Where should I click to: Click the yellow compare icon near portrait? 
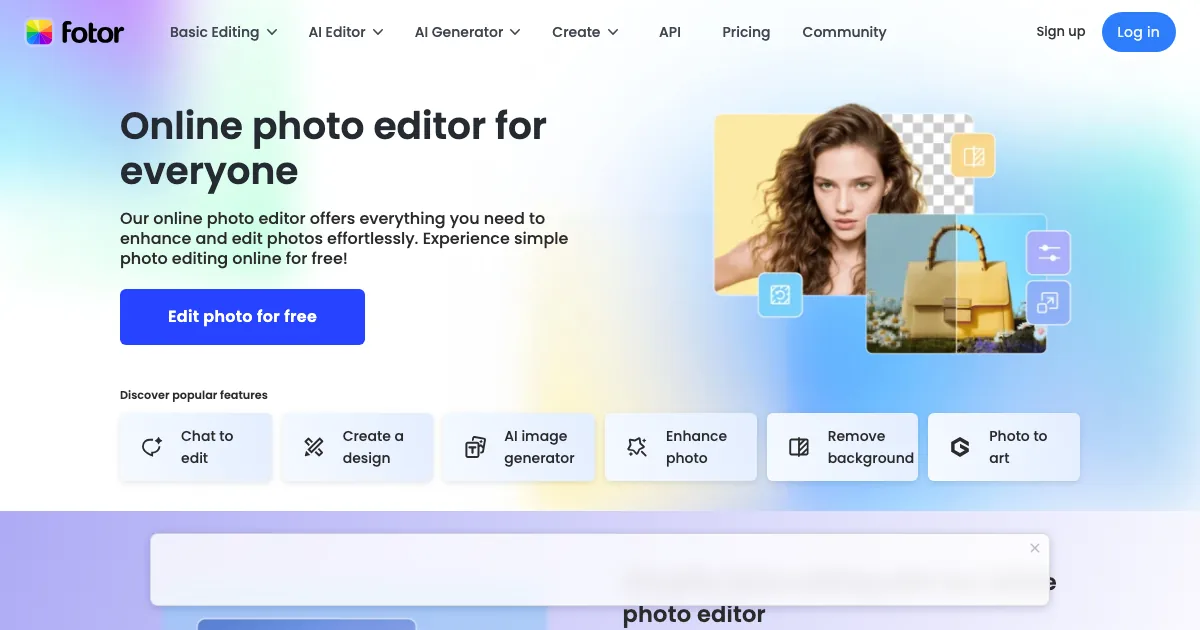click(973, 156)
